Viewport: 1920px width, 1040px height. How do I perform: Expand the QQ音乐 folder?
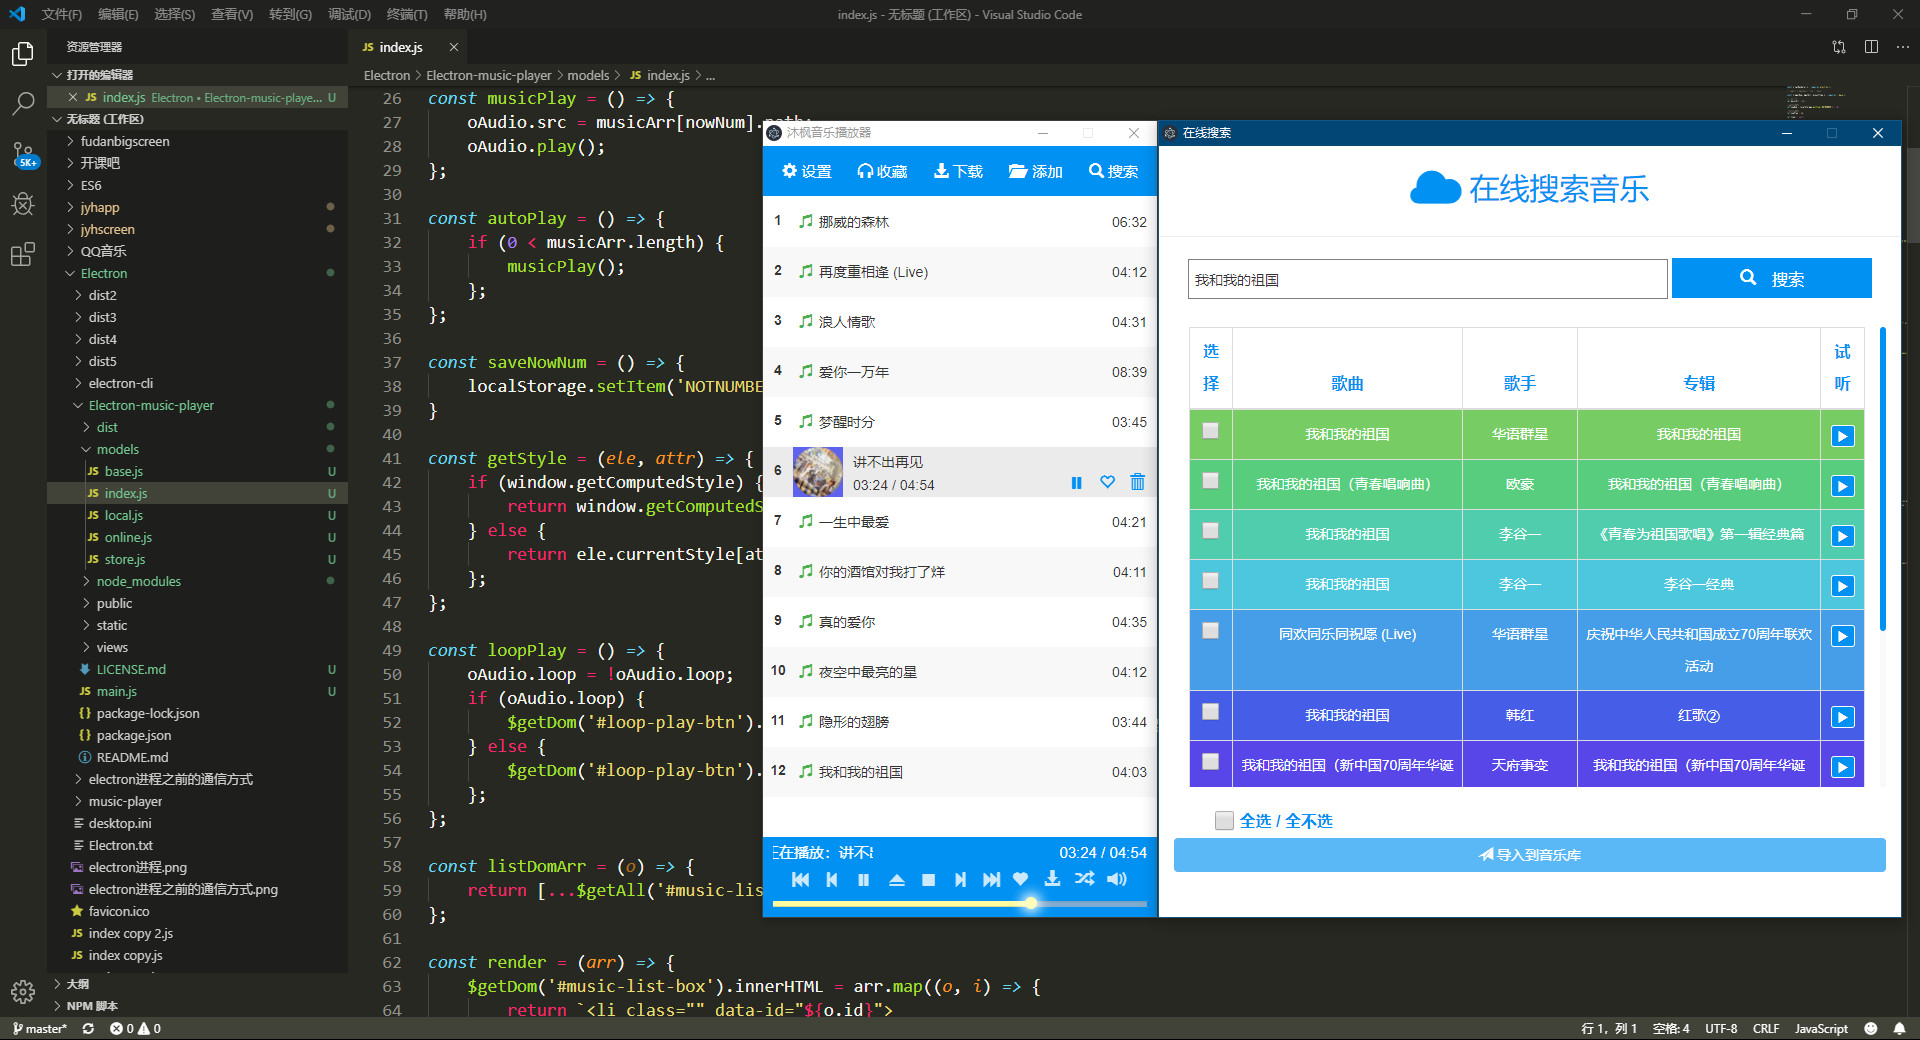198,251
